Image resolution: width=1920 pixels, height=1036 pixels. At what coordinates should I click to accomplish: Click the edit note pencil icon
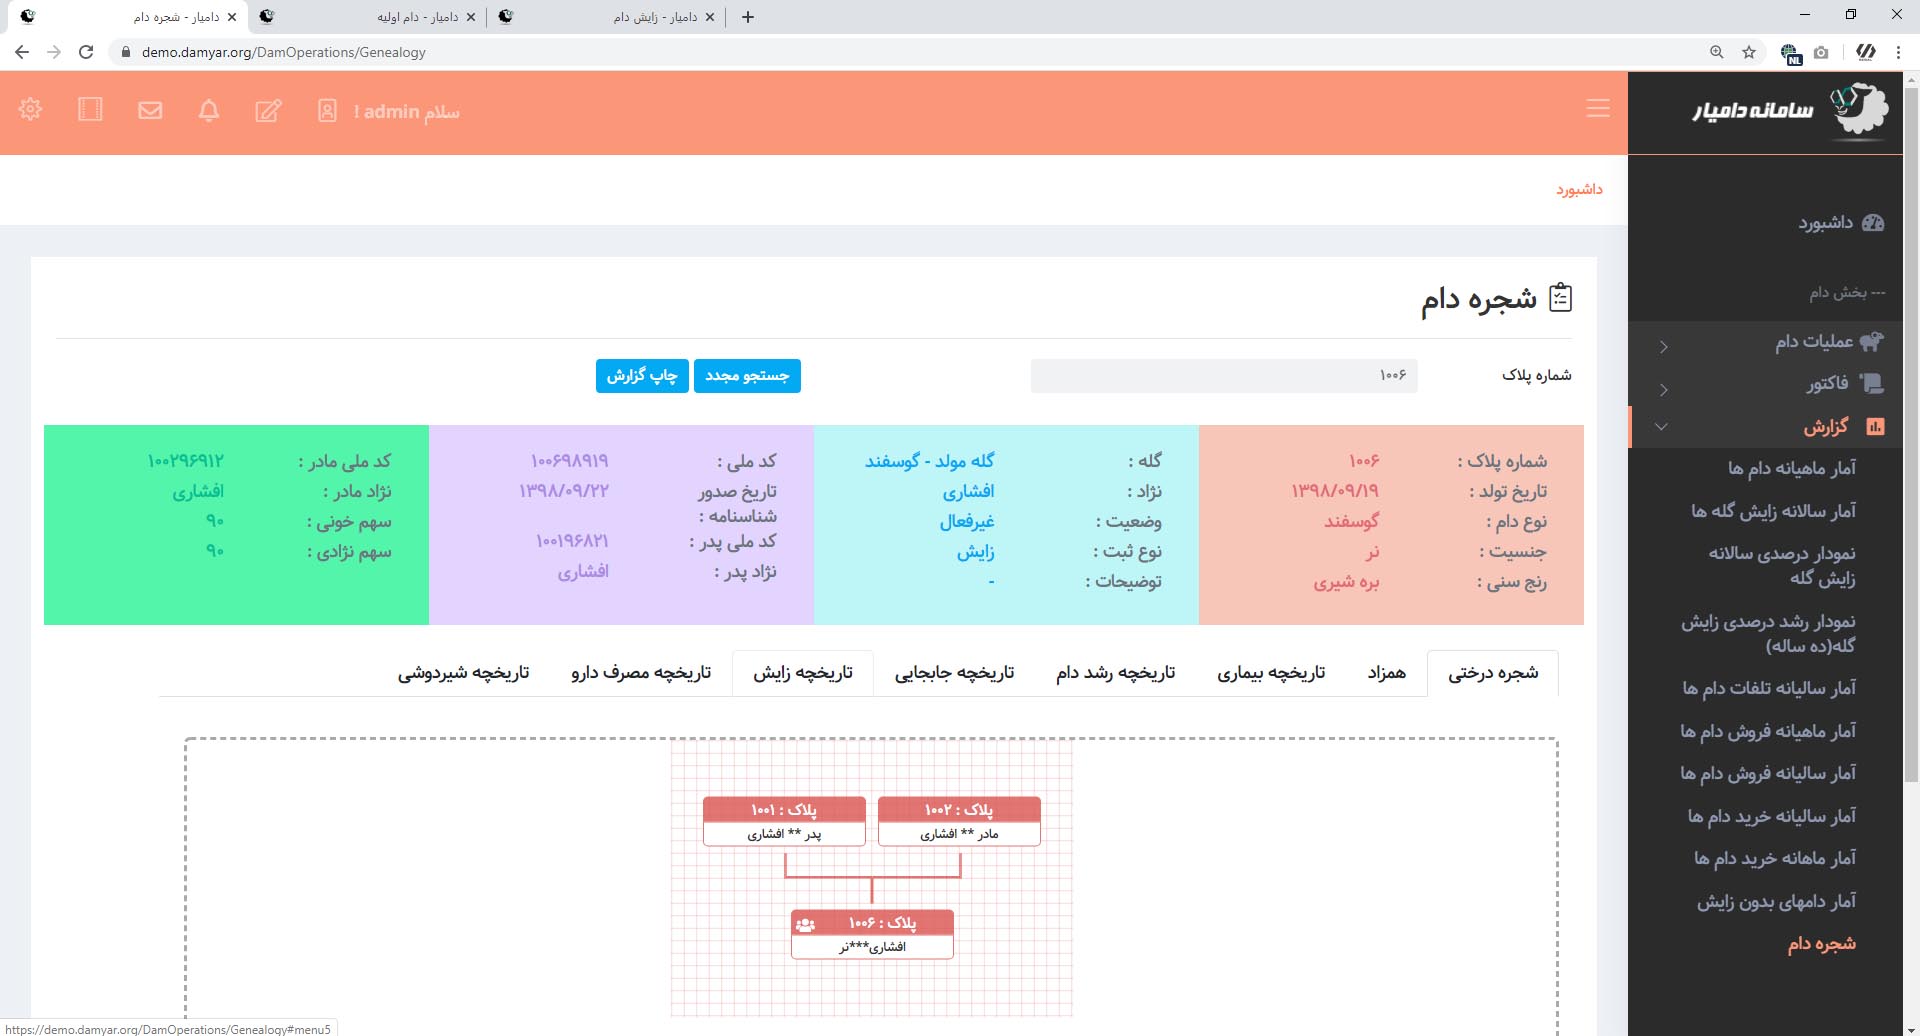click(268, 111)
